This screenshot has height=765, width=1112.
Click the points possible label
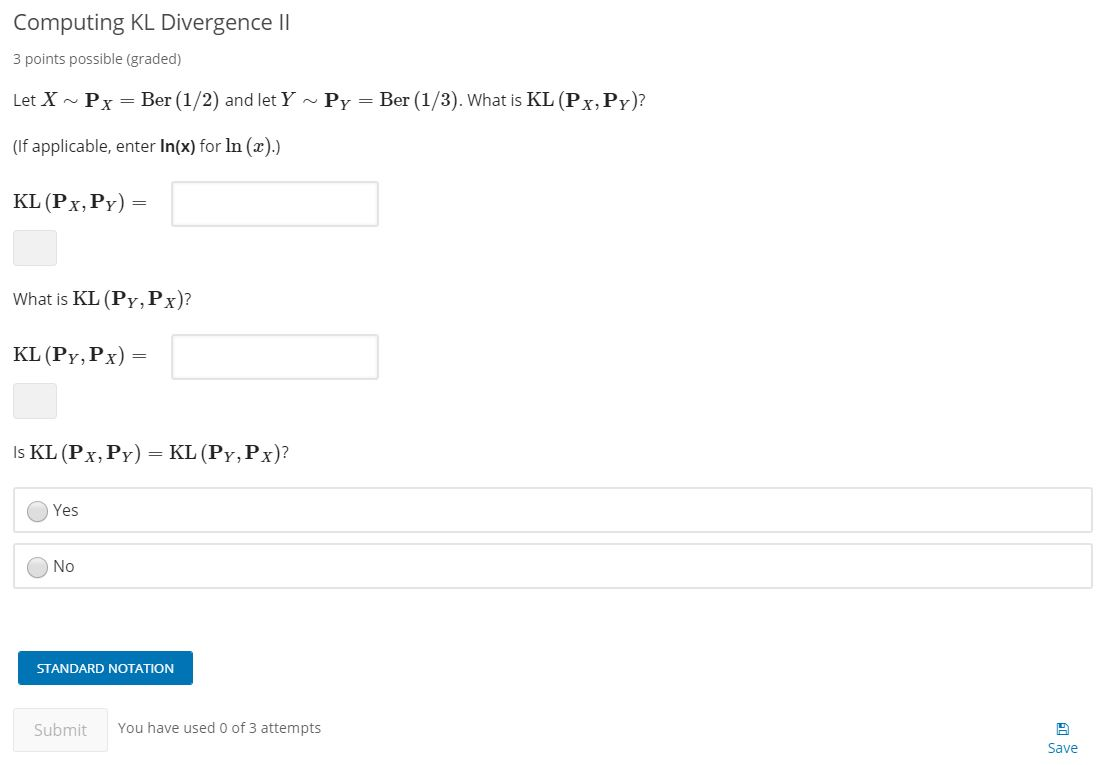(96, 58)
